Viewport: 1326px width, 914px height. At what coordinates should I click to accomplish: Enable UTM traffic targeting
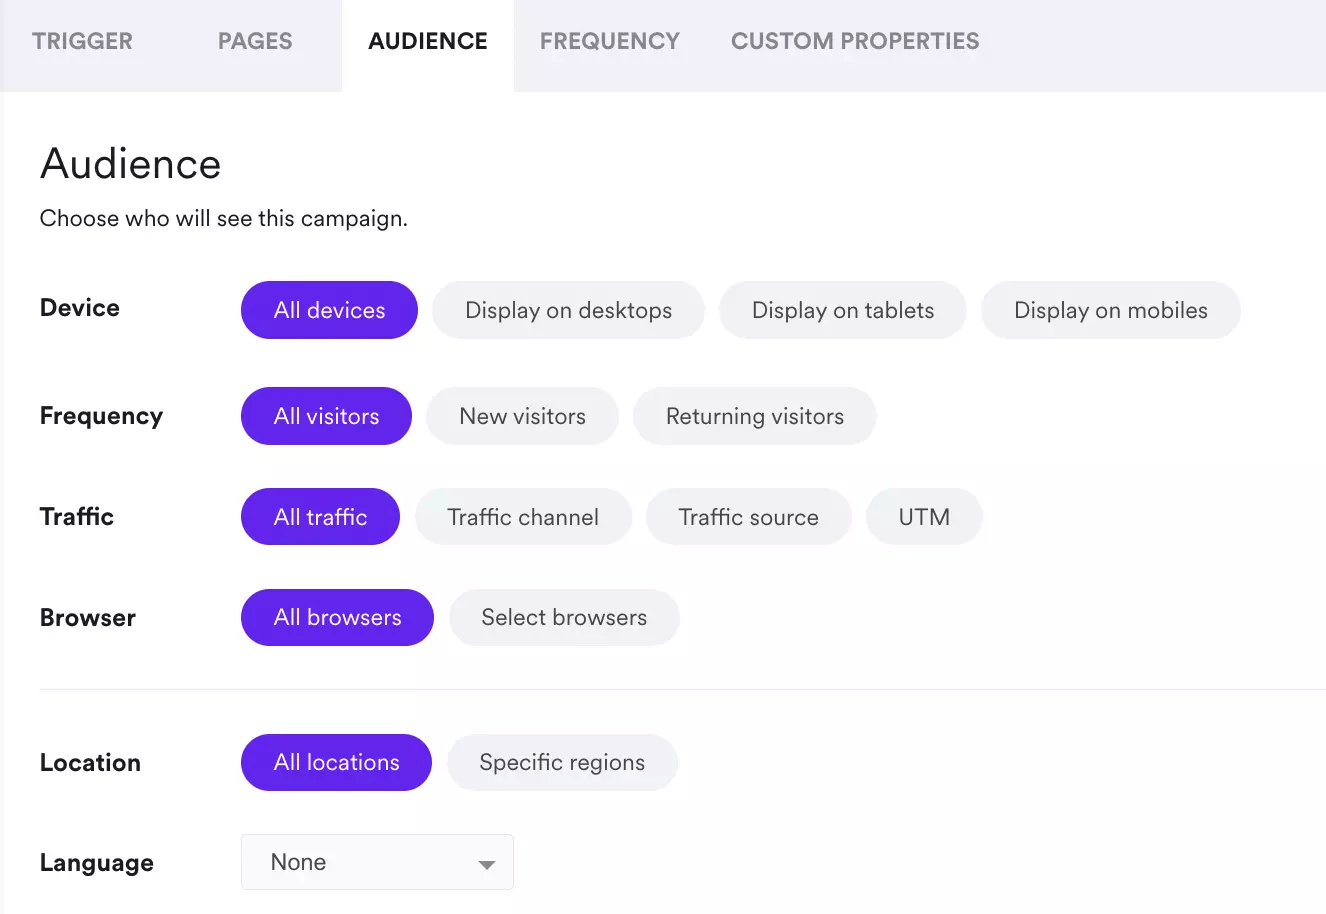[923, 516]
